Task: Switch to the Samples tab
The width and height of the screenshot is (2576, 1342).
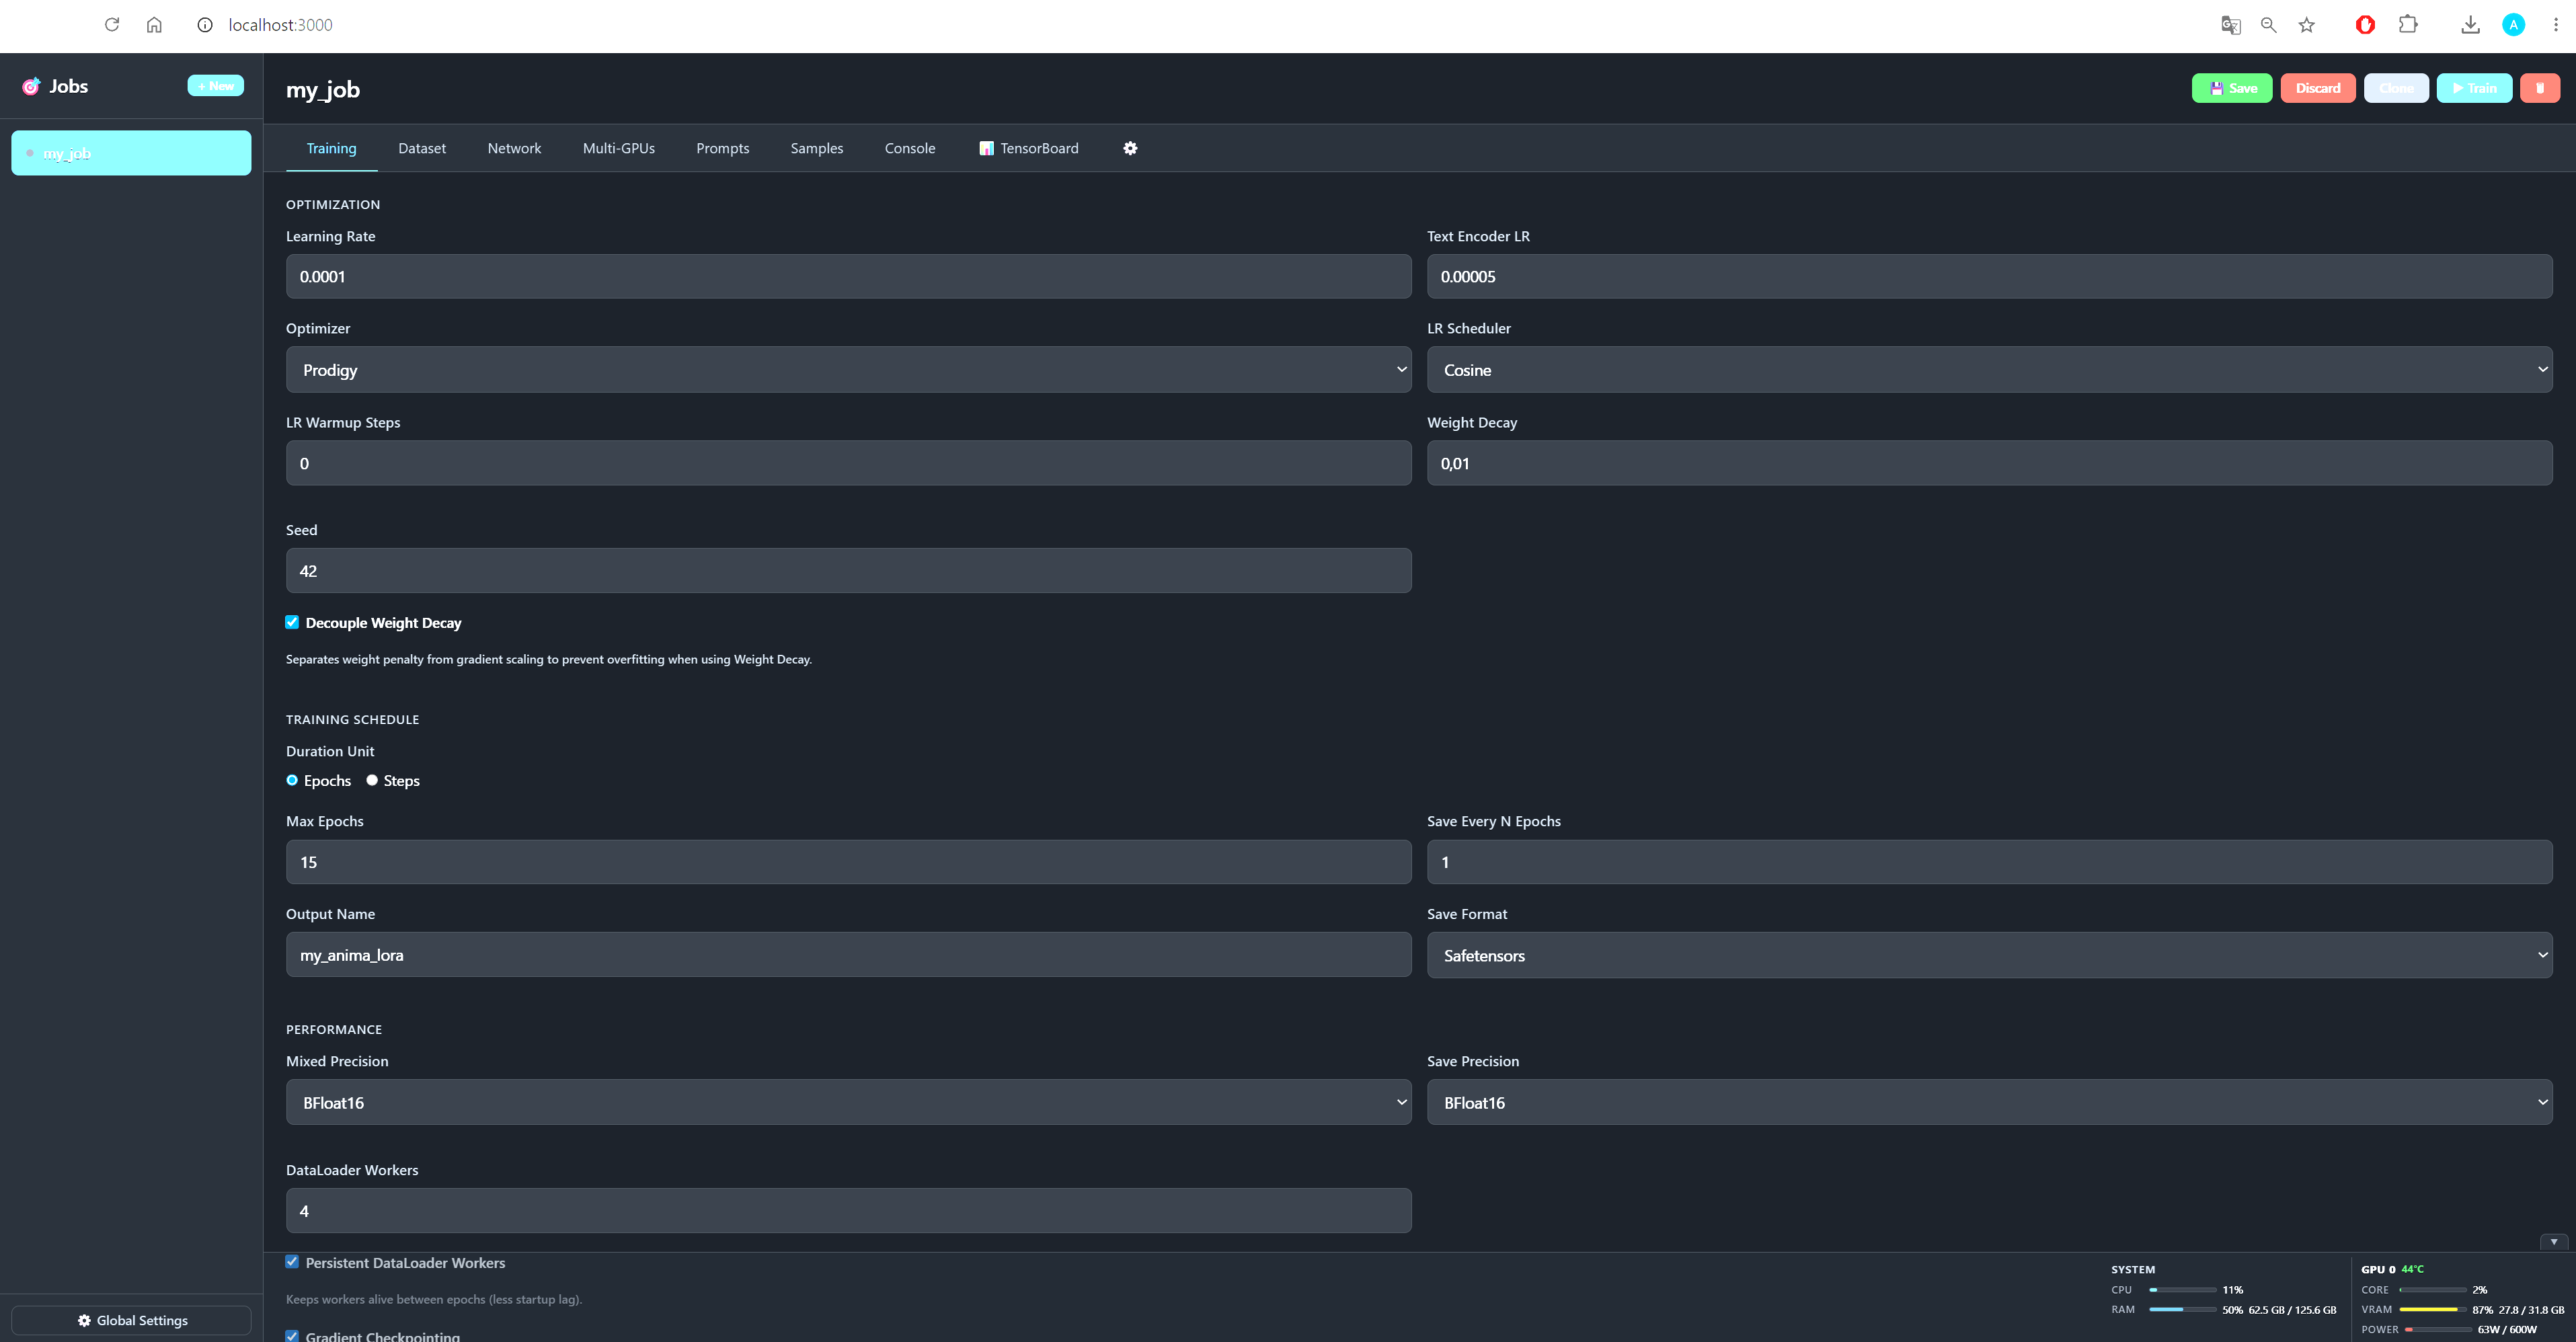Action: point(816,148)
